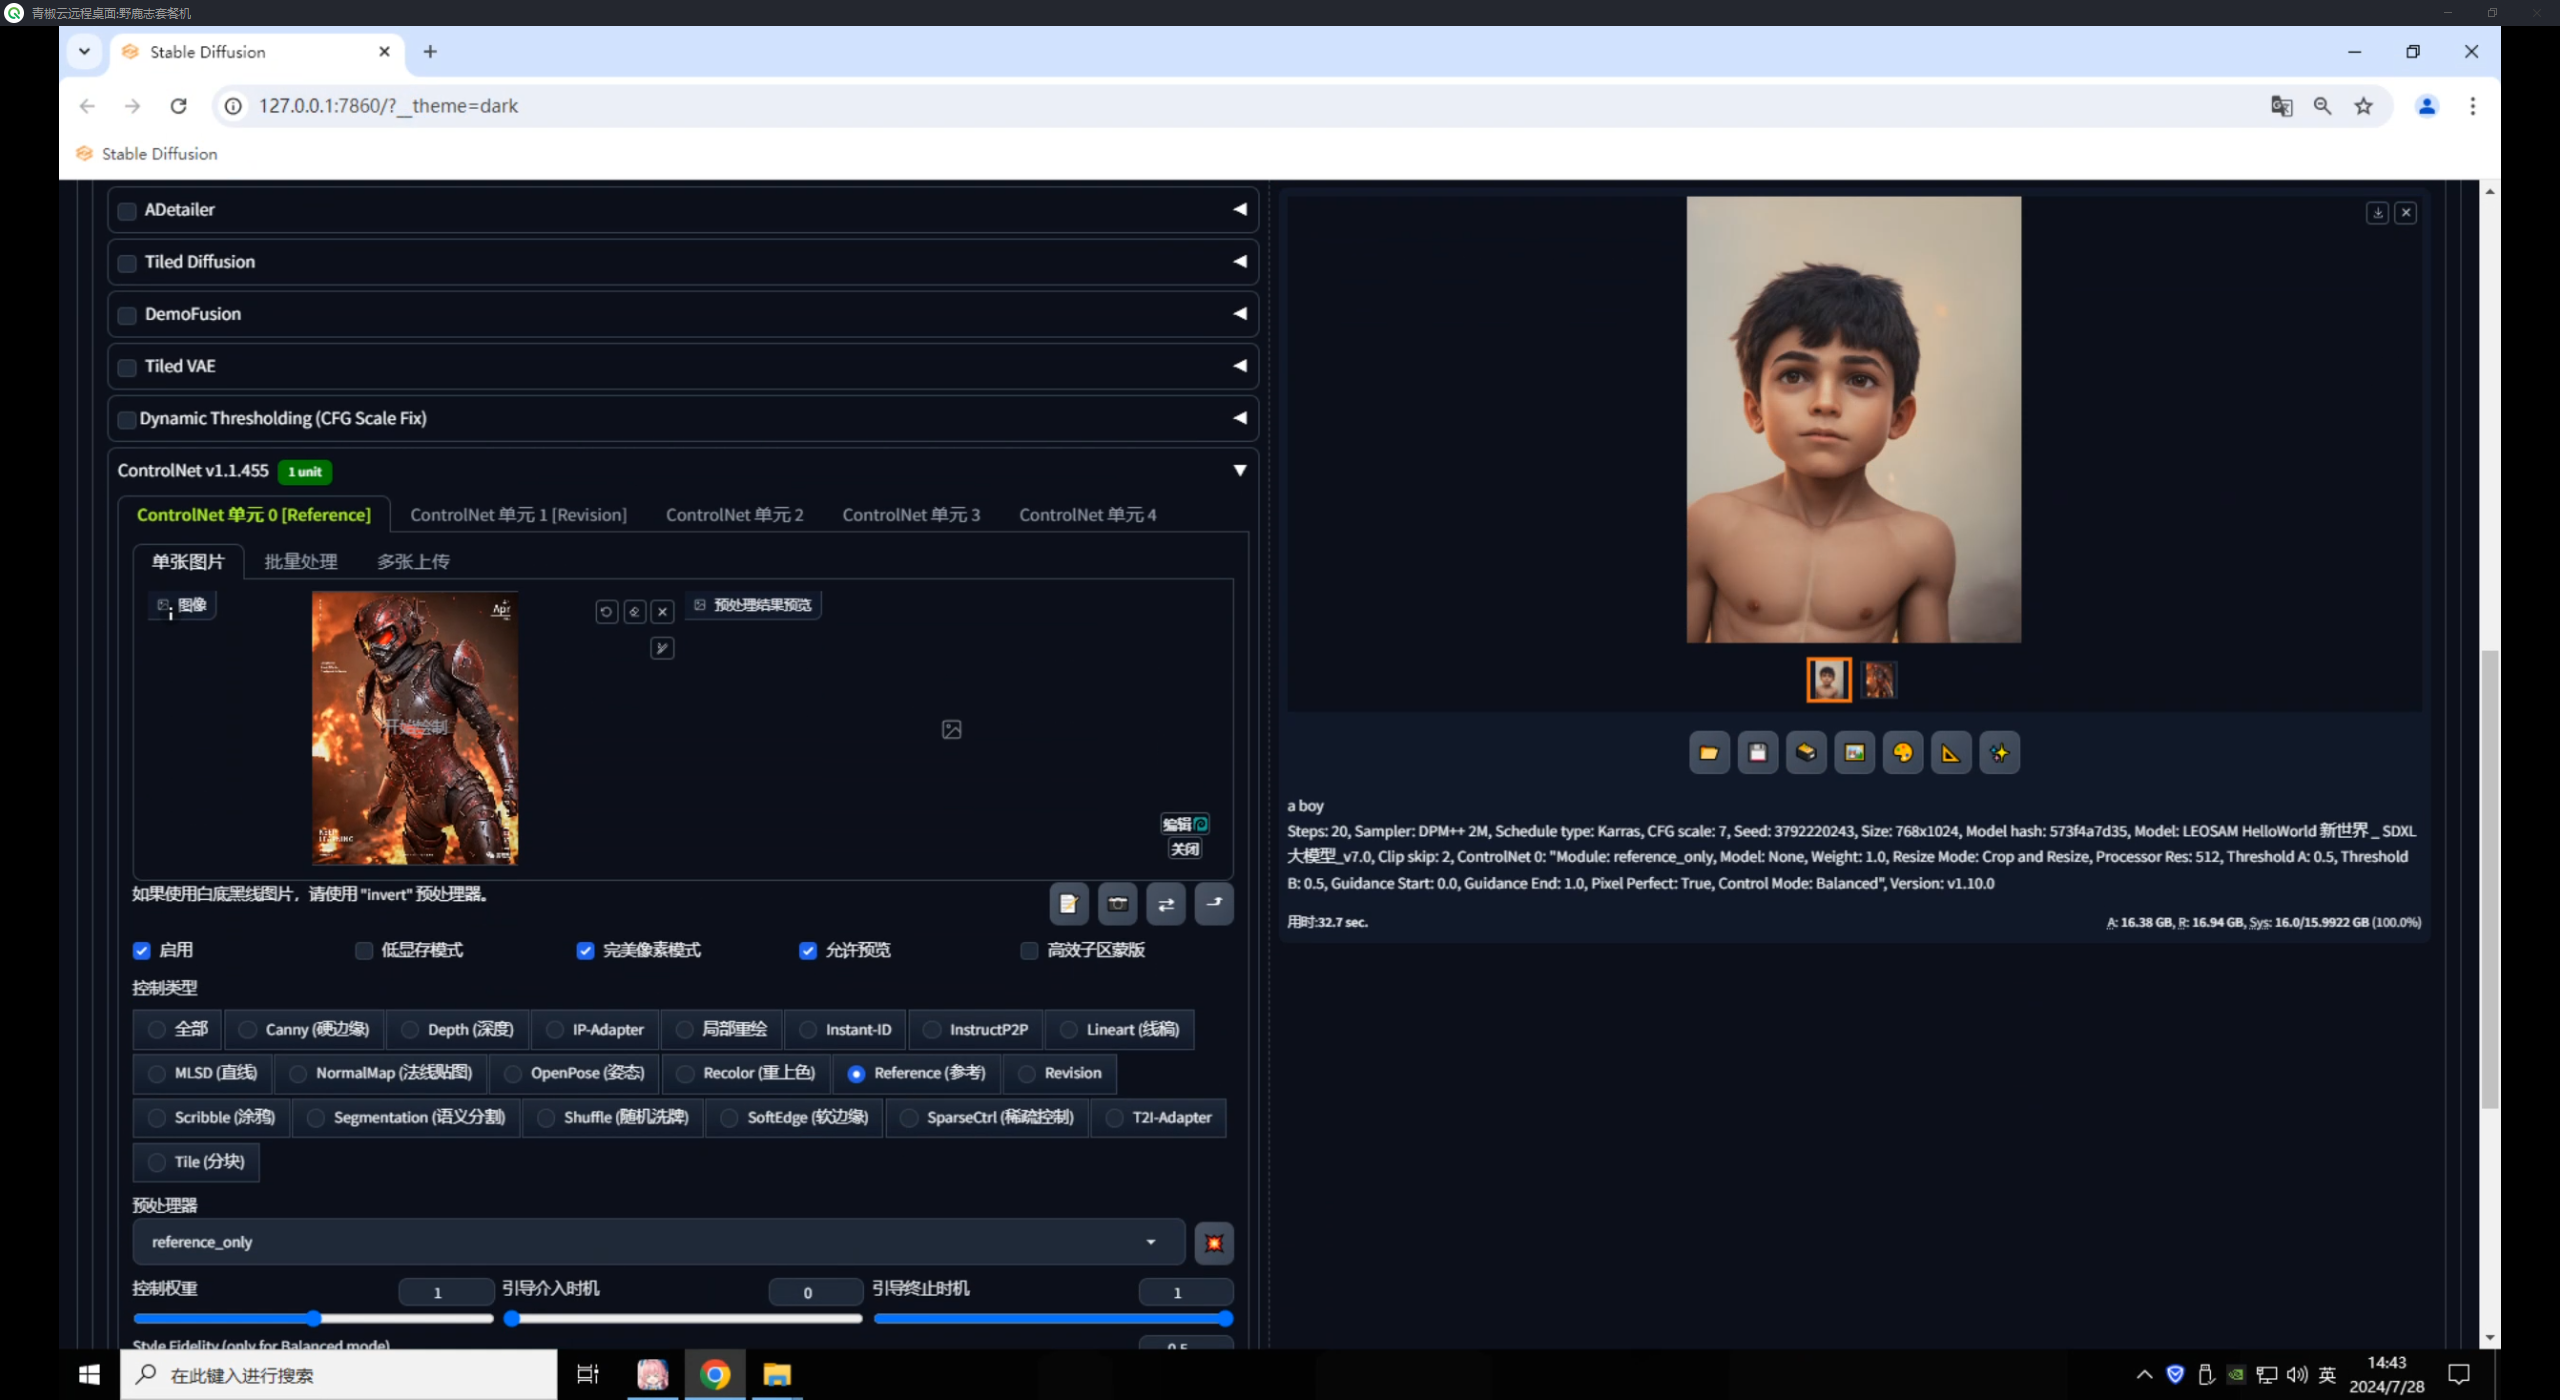Click the camera webcam icon
2560x1400 pixels.
[1117, 904]
